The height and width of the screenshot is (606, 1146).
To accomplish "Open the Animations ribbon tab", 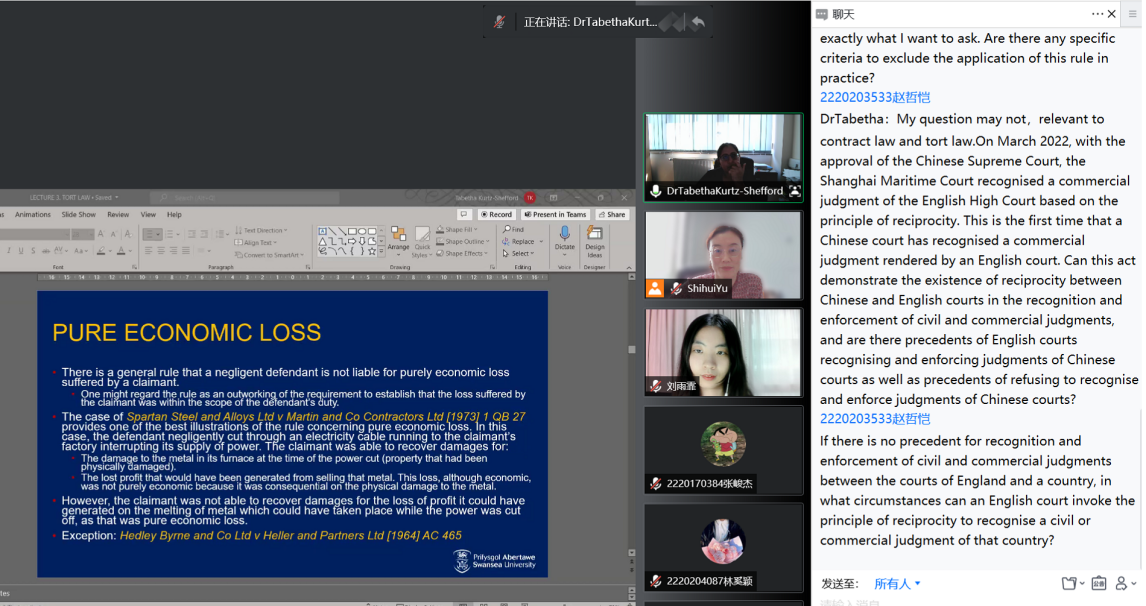I will [x=33, y=215].
